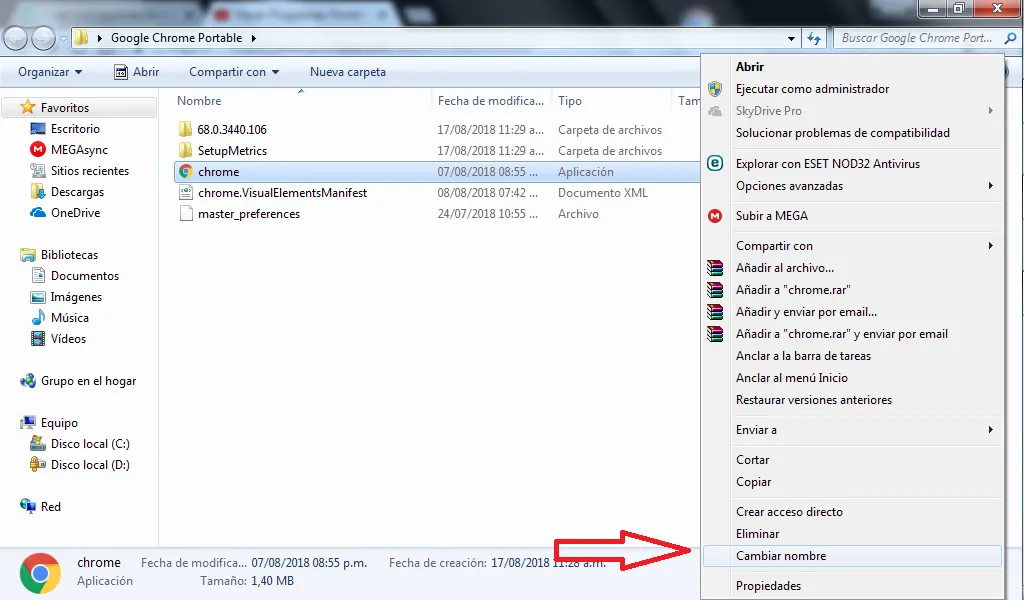
Task: Click the OneDrive cloud icon
Action: click(38, 212)
